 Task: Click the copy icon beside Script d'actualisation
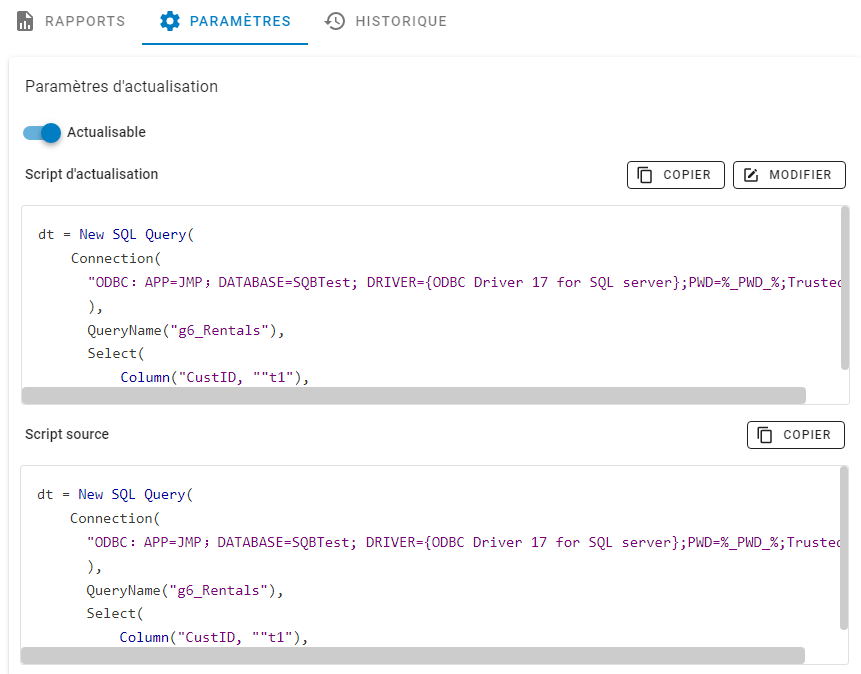646,174
